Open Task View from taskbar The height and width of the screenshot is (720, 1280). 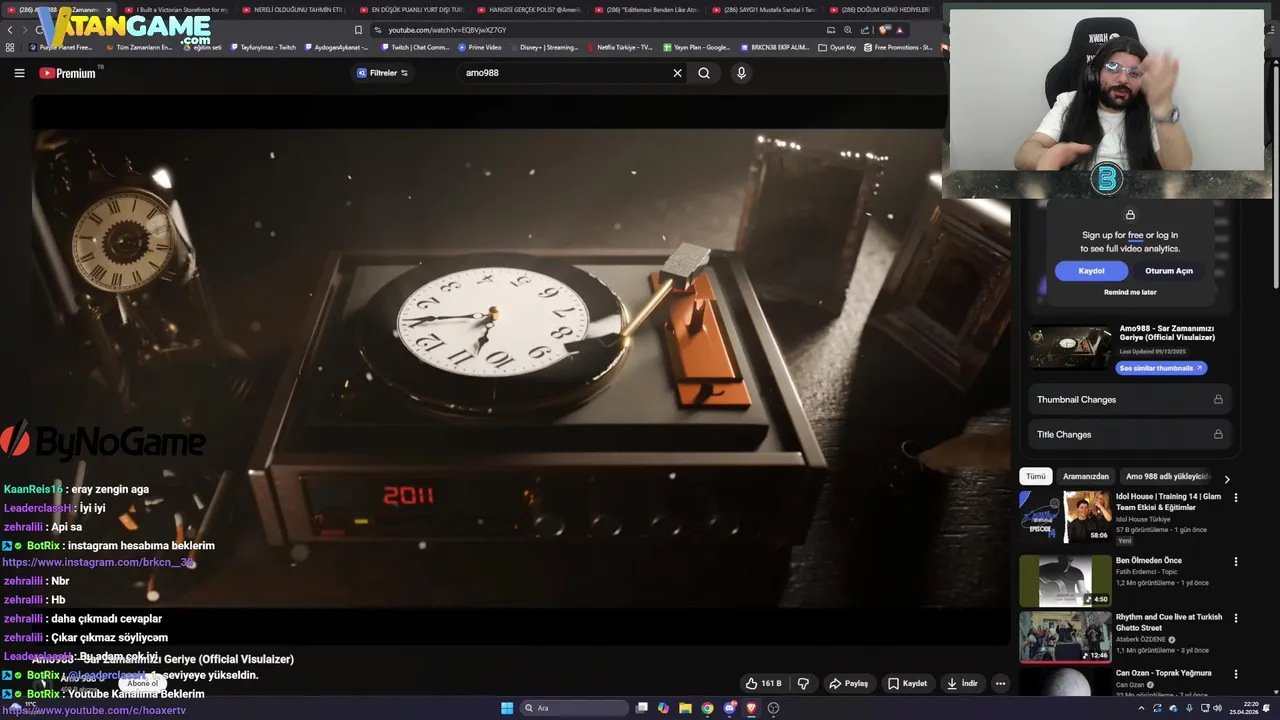coord(642,708)
